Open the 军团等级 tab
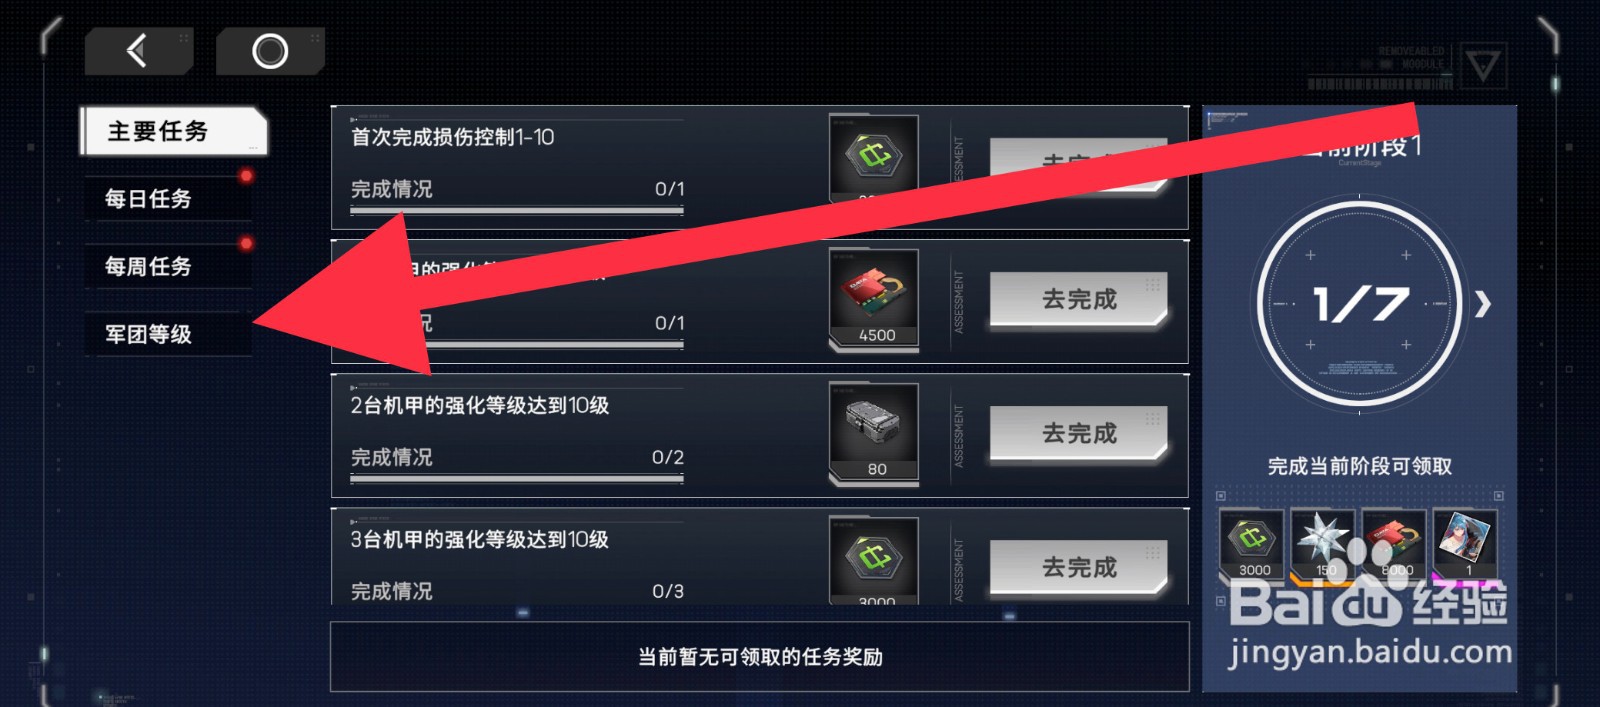This screenshot has height=707, width=1600. pyautogui.click(x=168, y=334)
